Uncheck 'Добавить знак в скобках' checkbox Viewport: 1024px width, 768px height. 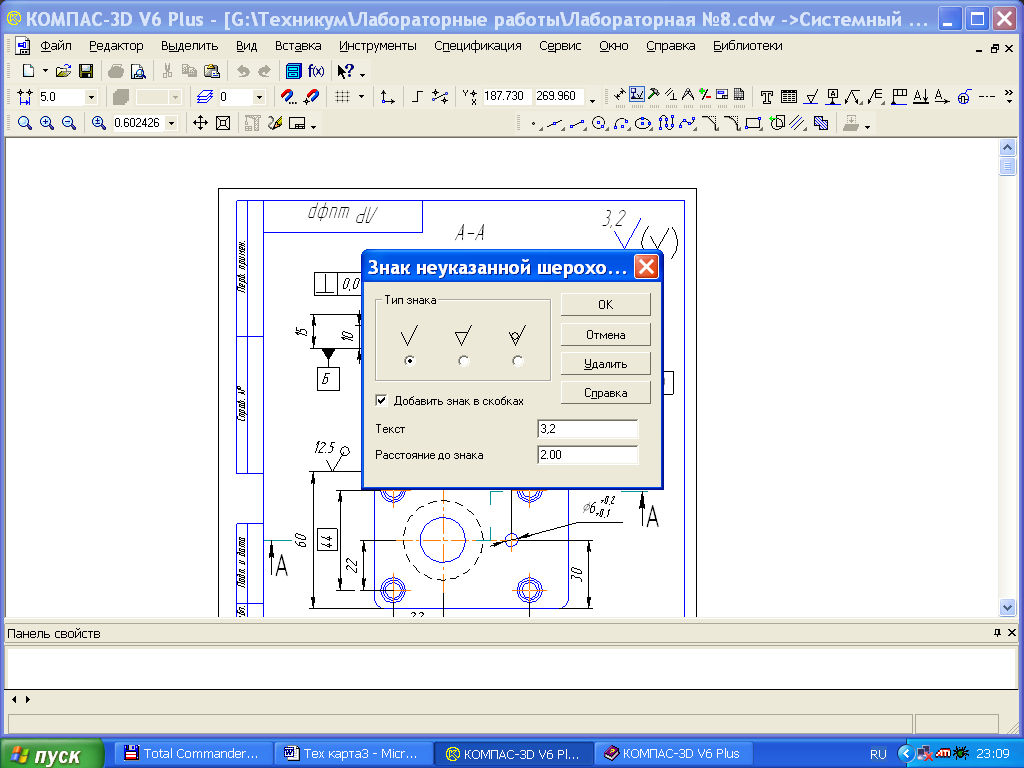click(x=381, y=400)
